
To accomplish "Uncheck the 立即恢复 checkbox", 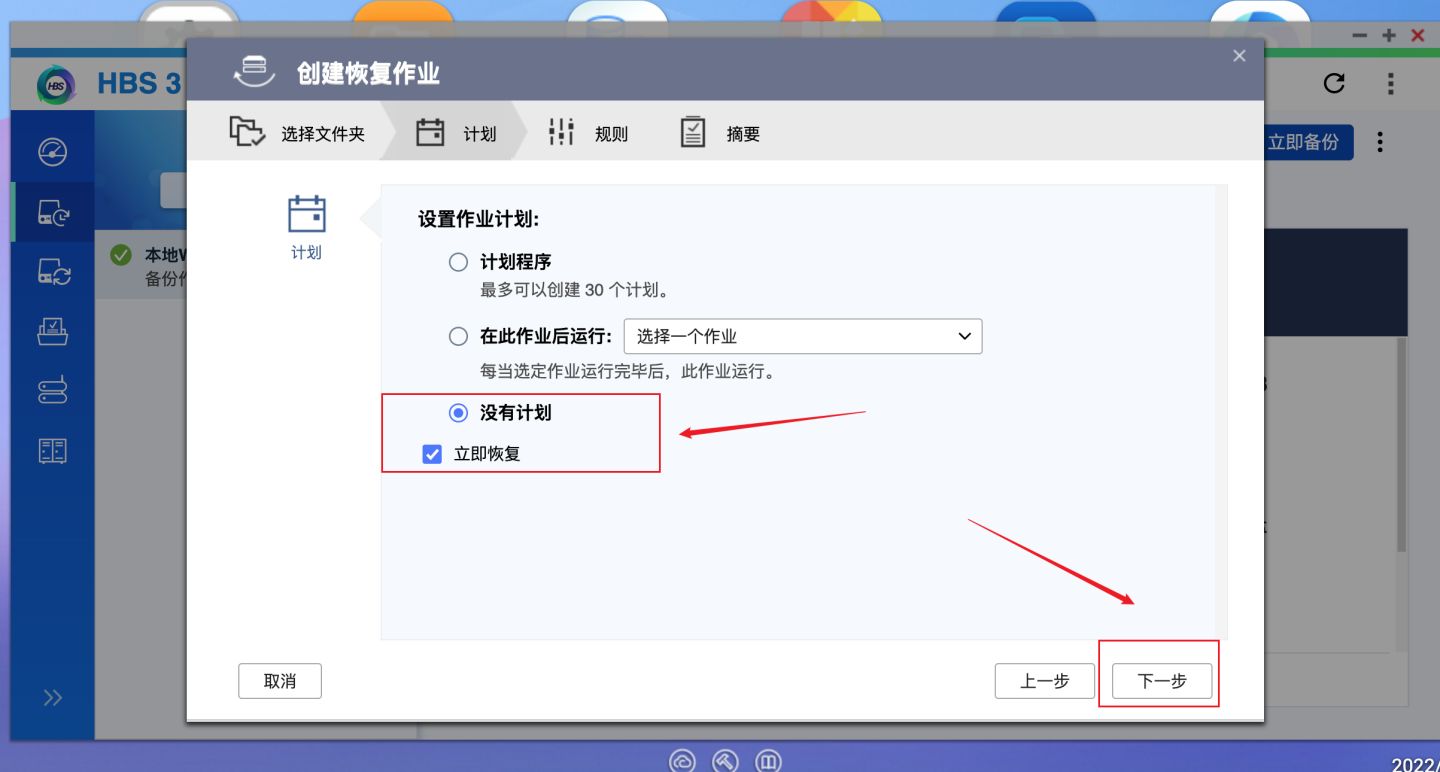I will [x=431, y=453].
